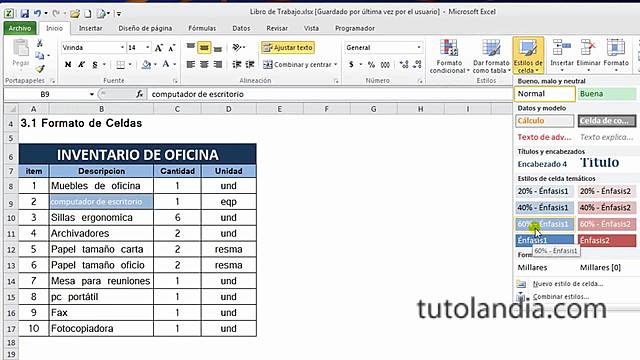Viewport: 640px width, 360px height.
Task: Switch to the Fórmulas tab
Action: tap(202, 28)
